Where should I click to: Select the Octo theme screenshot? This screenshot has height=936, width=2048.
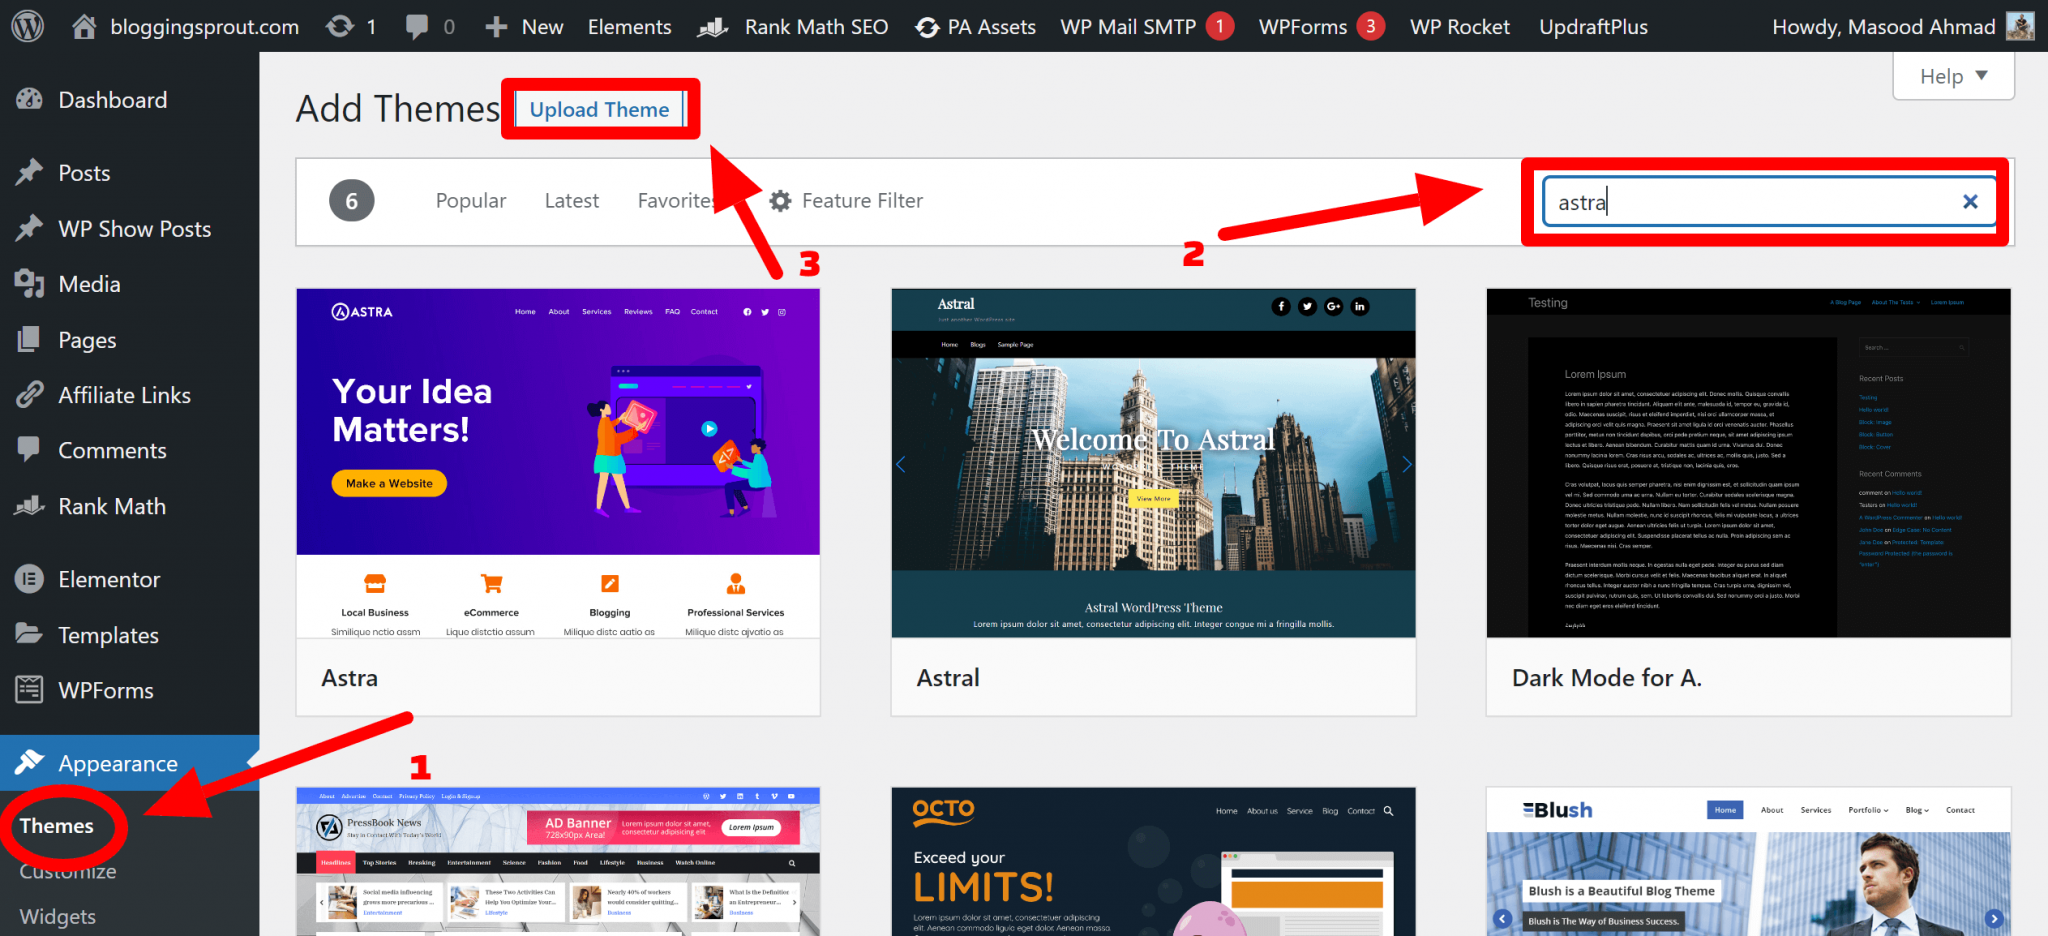1153,861
